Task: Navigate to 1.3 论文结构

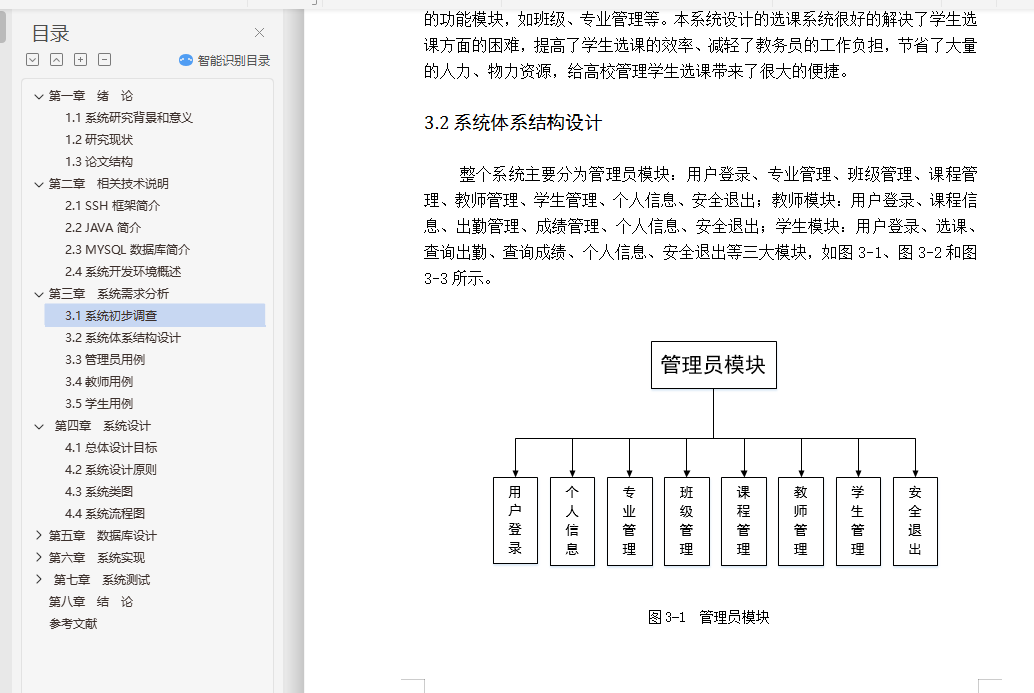Action: tap(99, 162)
